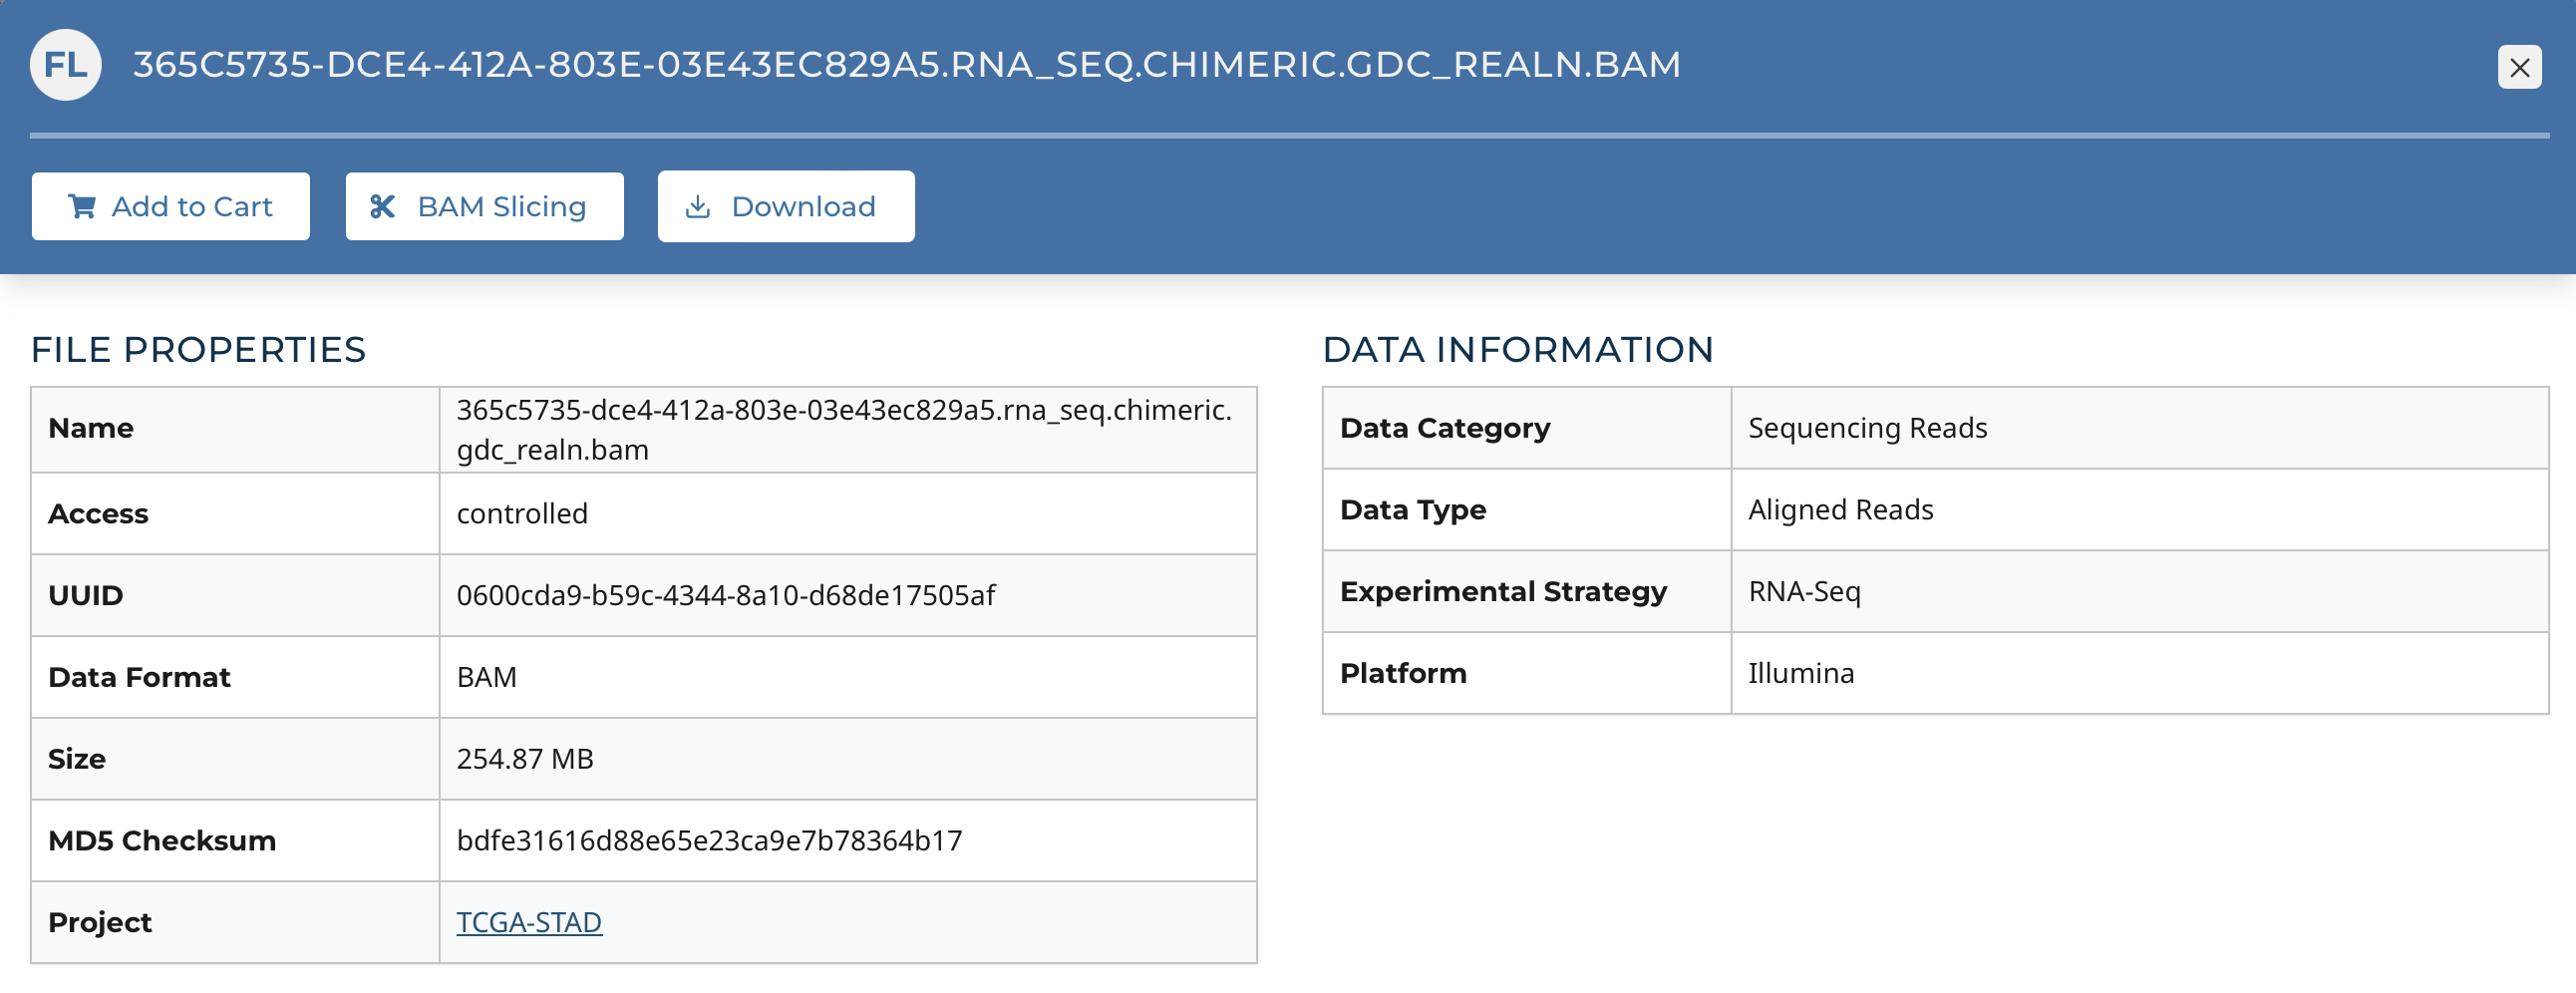2576x993 pixels.
Task: Open the TCGA-STAD project link
Action: (529, 921)
